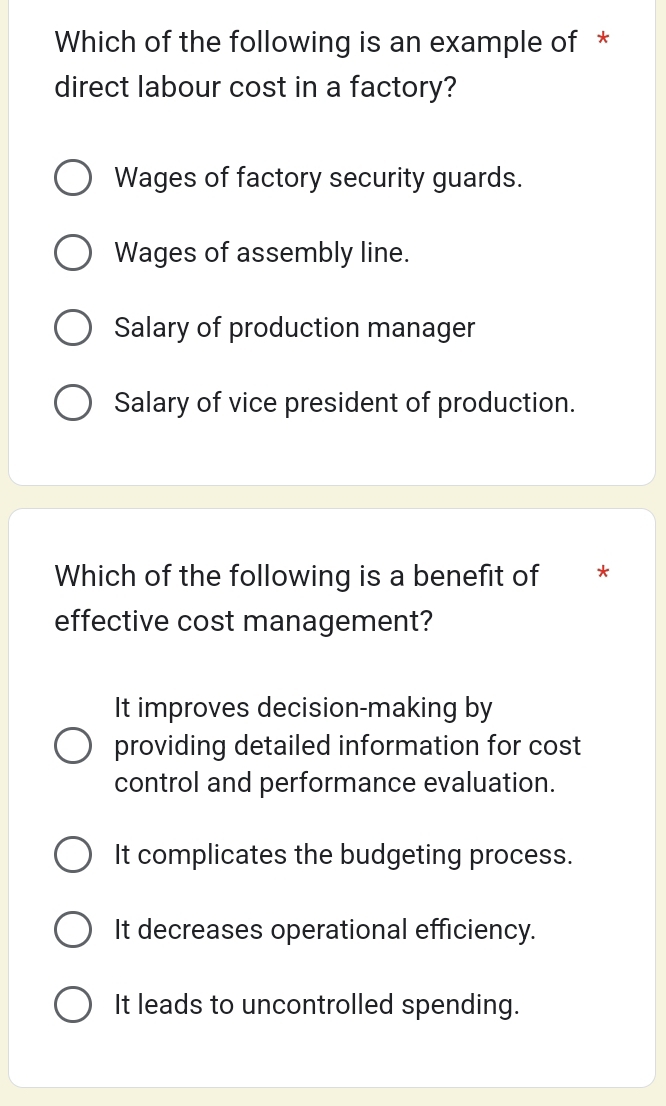Pick radio button for vice president salary
666x1106 pixels.
coord(72,403)
